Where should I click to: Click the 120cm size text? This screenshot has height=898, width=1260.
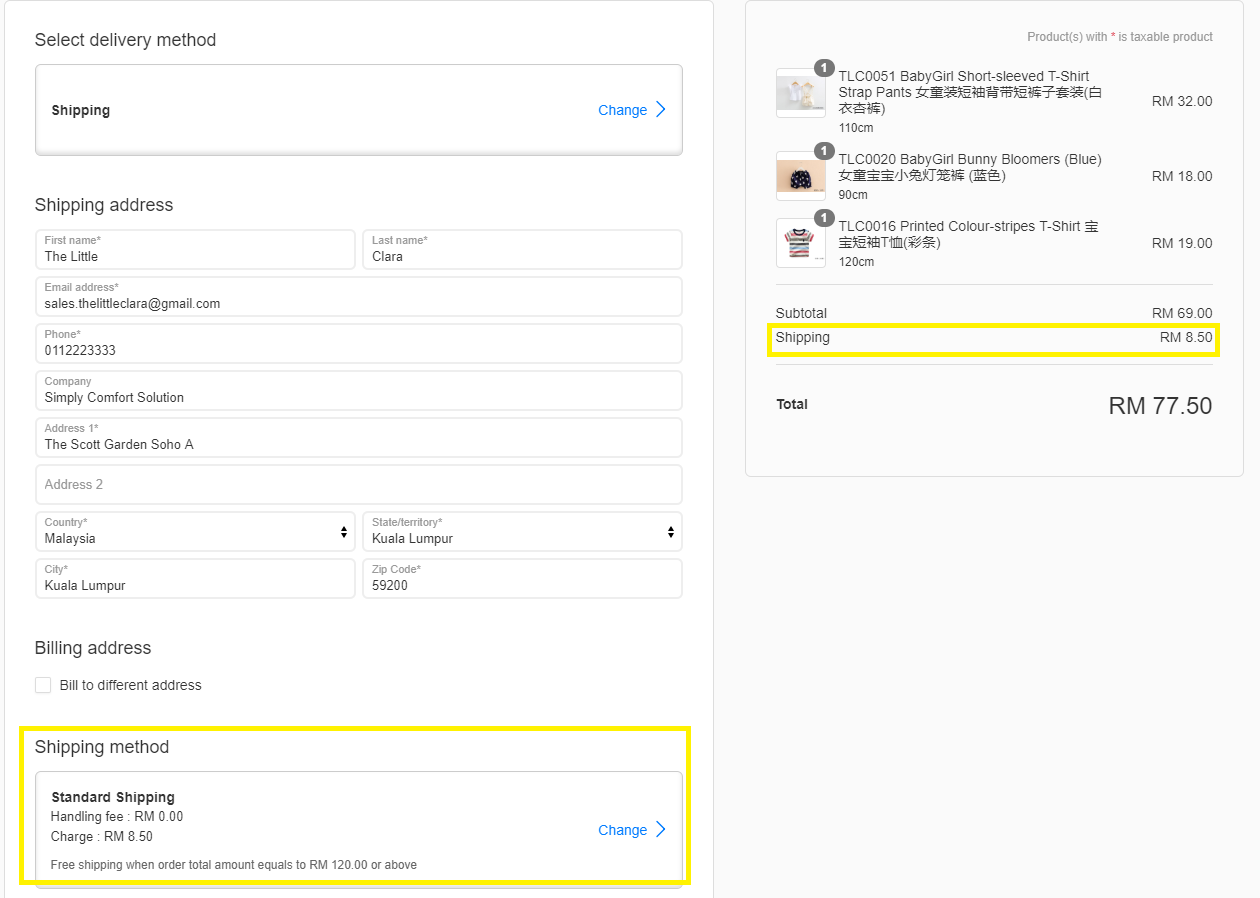pyautogui.click(x=856, y=262)
